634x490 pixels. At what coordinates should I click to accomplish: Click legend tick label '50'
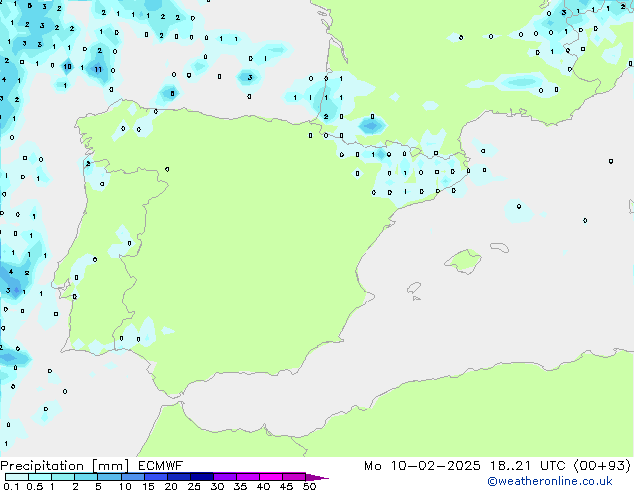tap(309, 486)
